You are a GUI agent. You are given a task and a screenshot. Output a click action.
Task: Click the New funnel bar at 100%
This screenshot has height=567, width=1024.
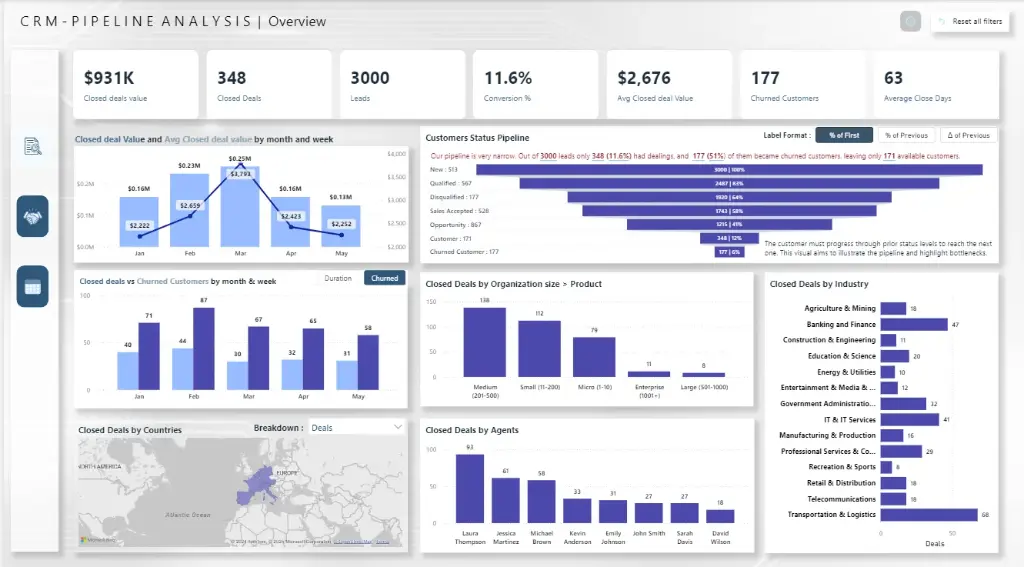729,170
